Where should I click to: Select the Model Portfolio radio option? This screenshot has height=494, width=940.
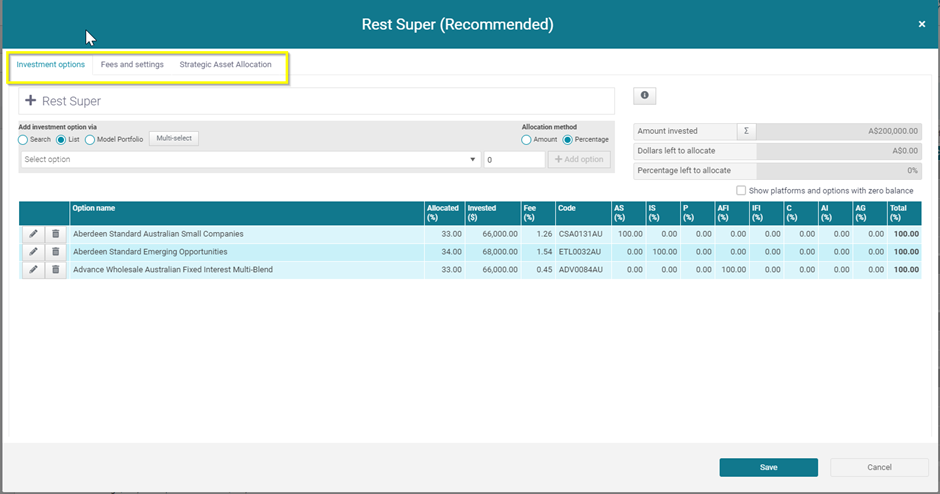(x=90, y=140)
